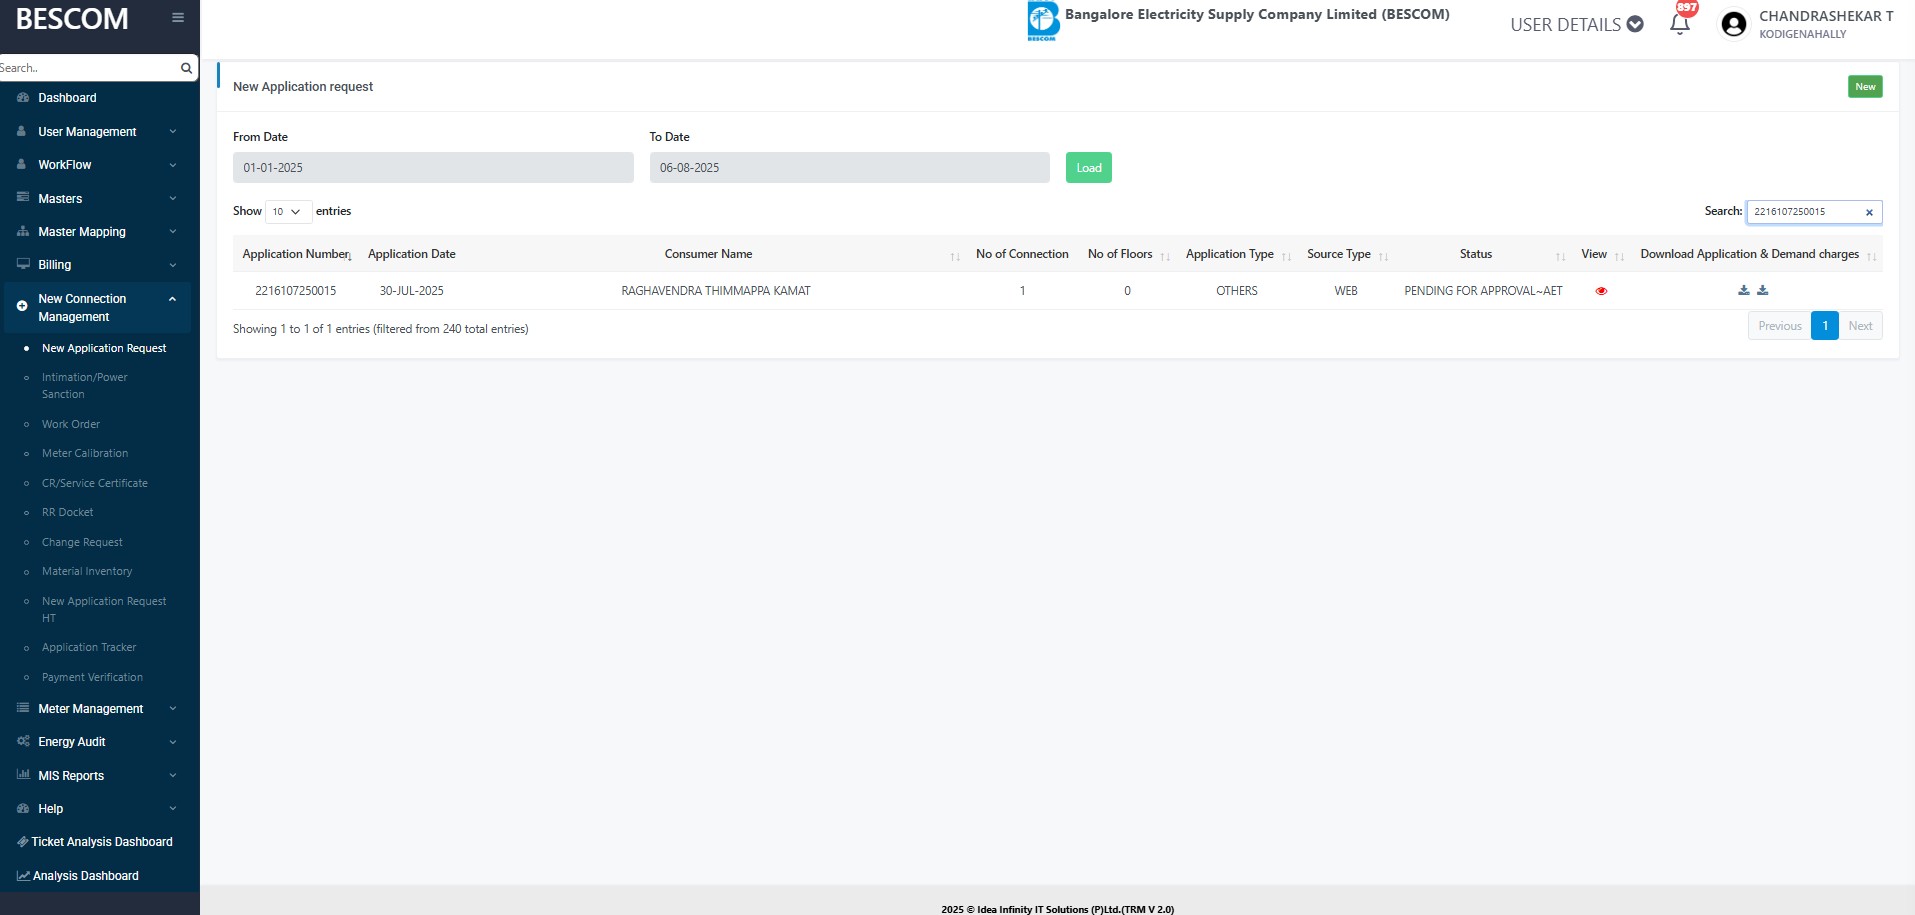Click the green New button

(x=1865, y=87)
